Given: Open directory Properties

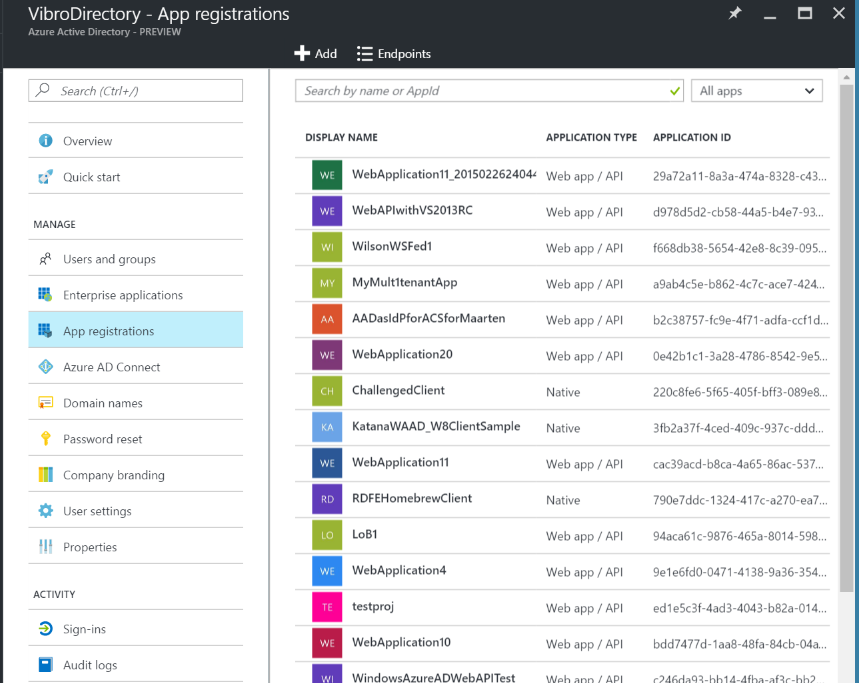Looking at the screenshot, I should pos(135,547).
